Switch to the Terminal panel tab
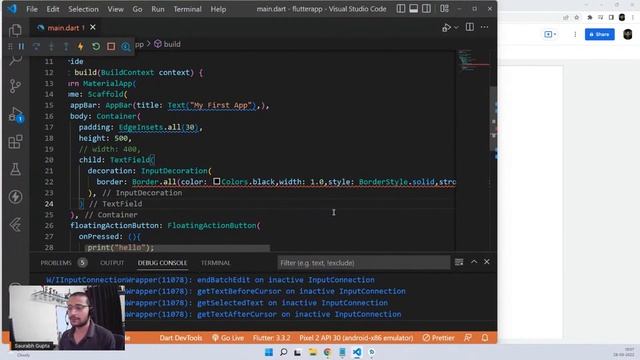640x360 pixels. (x=216, y=263)
